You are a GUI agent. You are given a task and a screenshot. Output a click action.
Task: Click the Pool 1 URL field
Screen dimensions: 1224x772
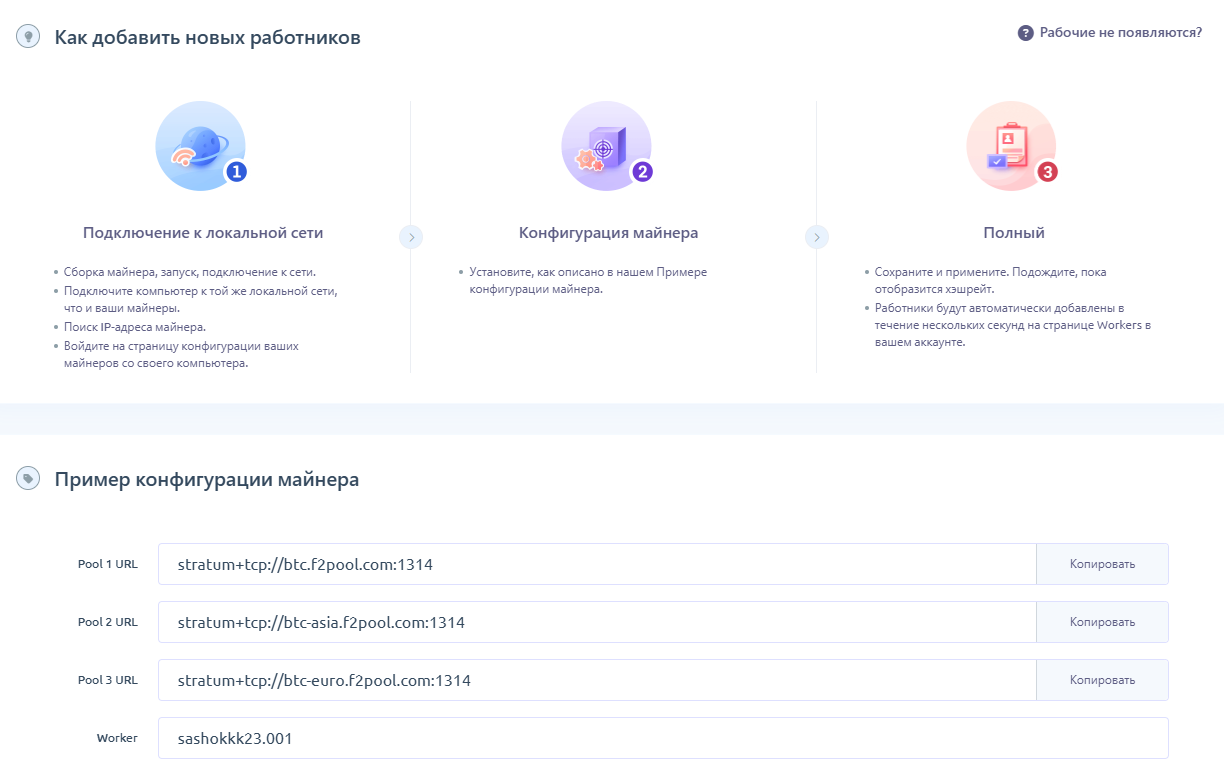coord(596,564)
